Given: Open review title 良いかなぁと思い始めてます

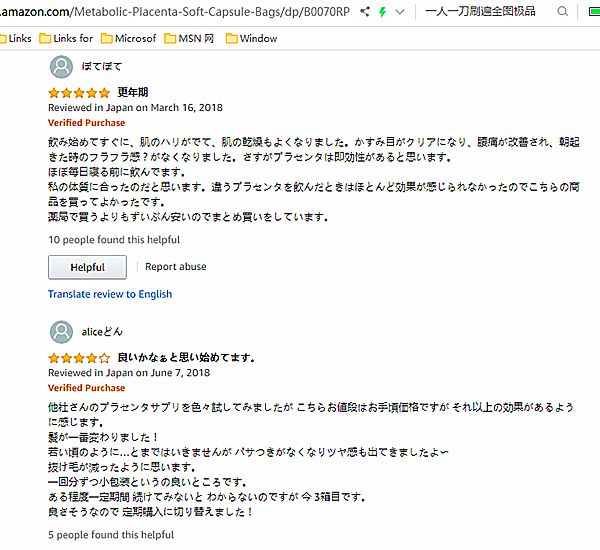Looking at the screenshot, I should click(x=186, y=357).
